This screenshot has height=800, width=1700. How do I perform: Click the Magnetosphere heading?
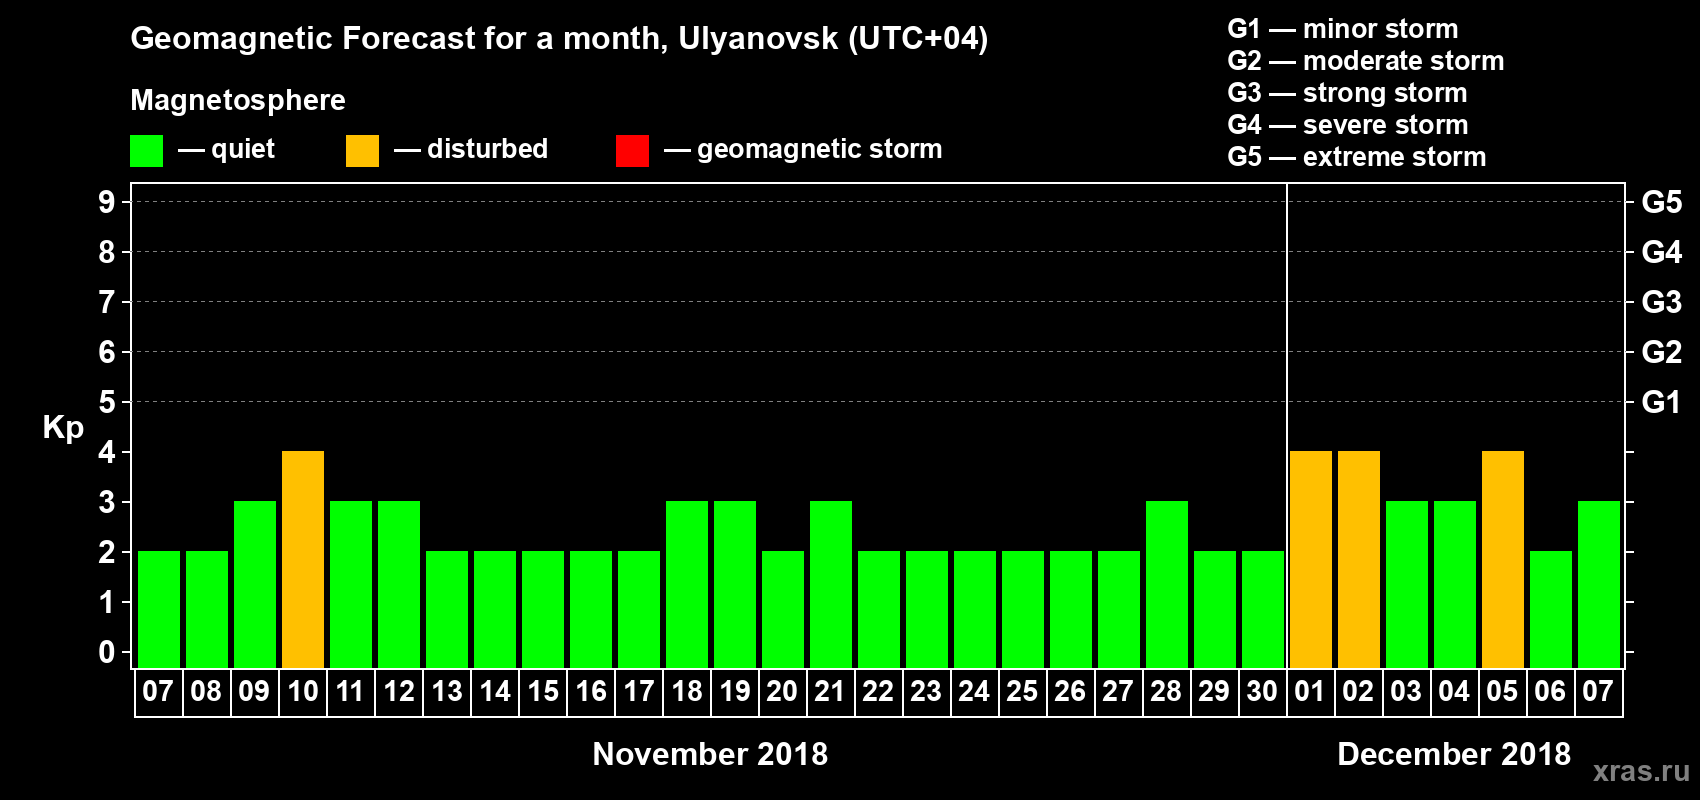pos(238,101)
